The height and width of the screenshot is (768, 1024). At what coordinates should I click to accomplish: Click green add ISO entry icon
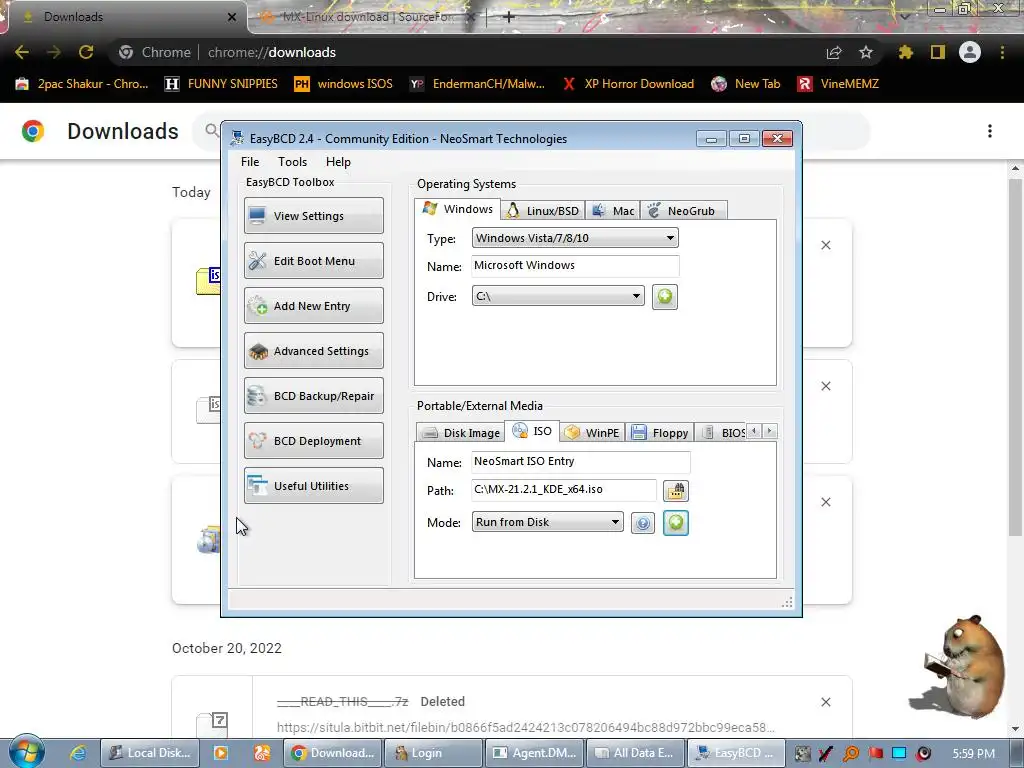[675, 522]
